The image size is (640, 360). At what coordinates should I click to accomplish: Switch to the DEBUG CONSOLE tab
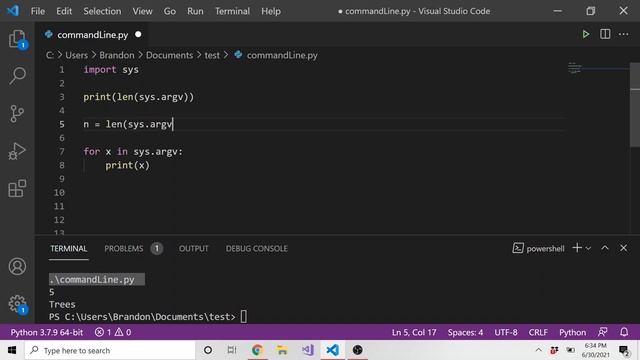point(256,249)
